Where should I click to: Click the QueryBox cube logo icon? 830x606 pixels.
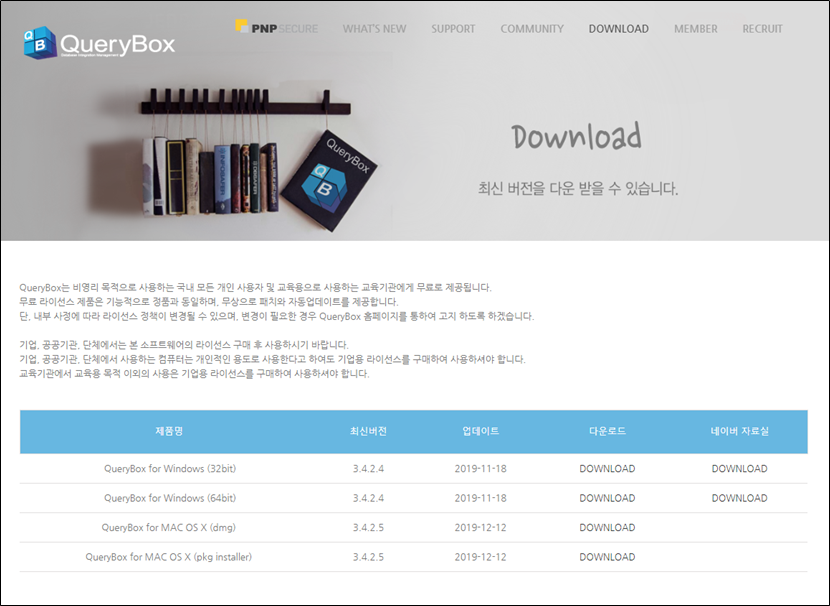click(x=40, y=42)
